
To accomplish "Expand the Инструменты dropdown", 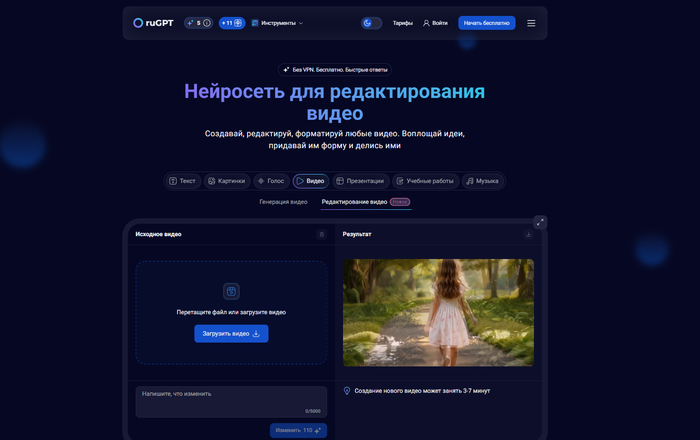I will 277,23.
